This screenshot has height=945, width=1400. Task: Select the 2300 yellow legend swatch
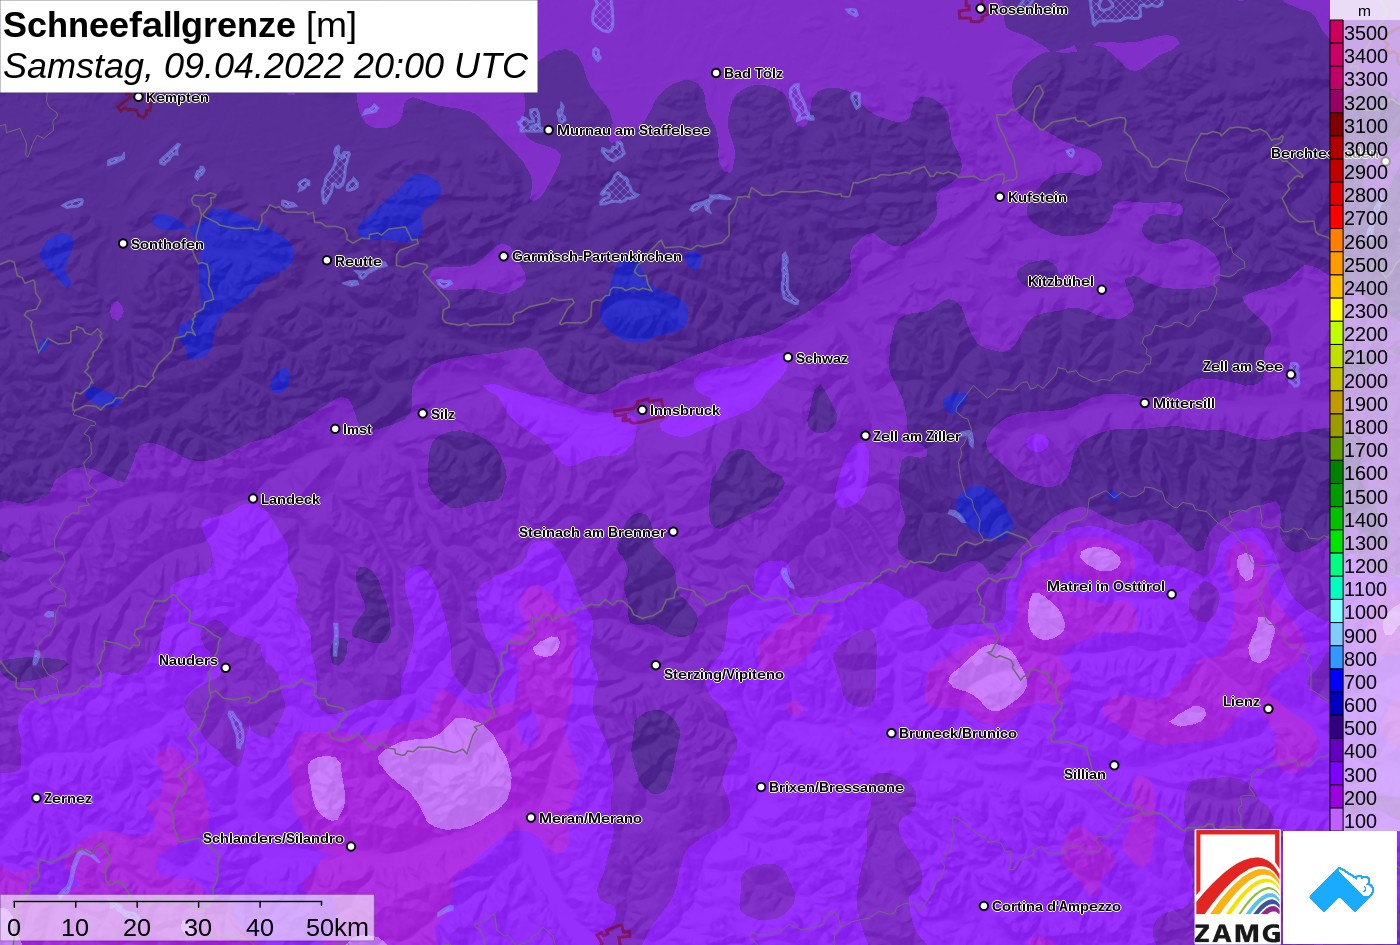(x=1336, y=311)
